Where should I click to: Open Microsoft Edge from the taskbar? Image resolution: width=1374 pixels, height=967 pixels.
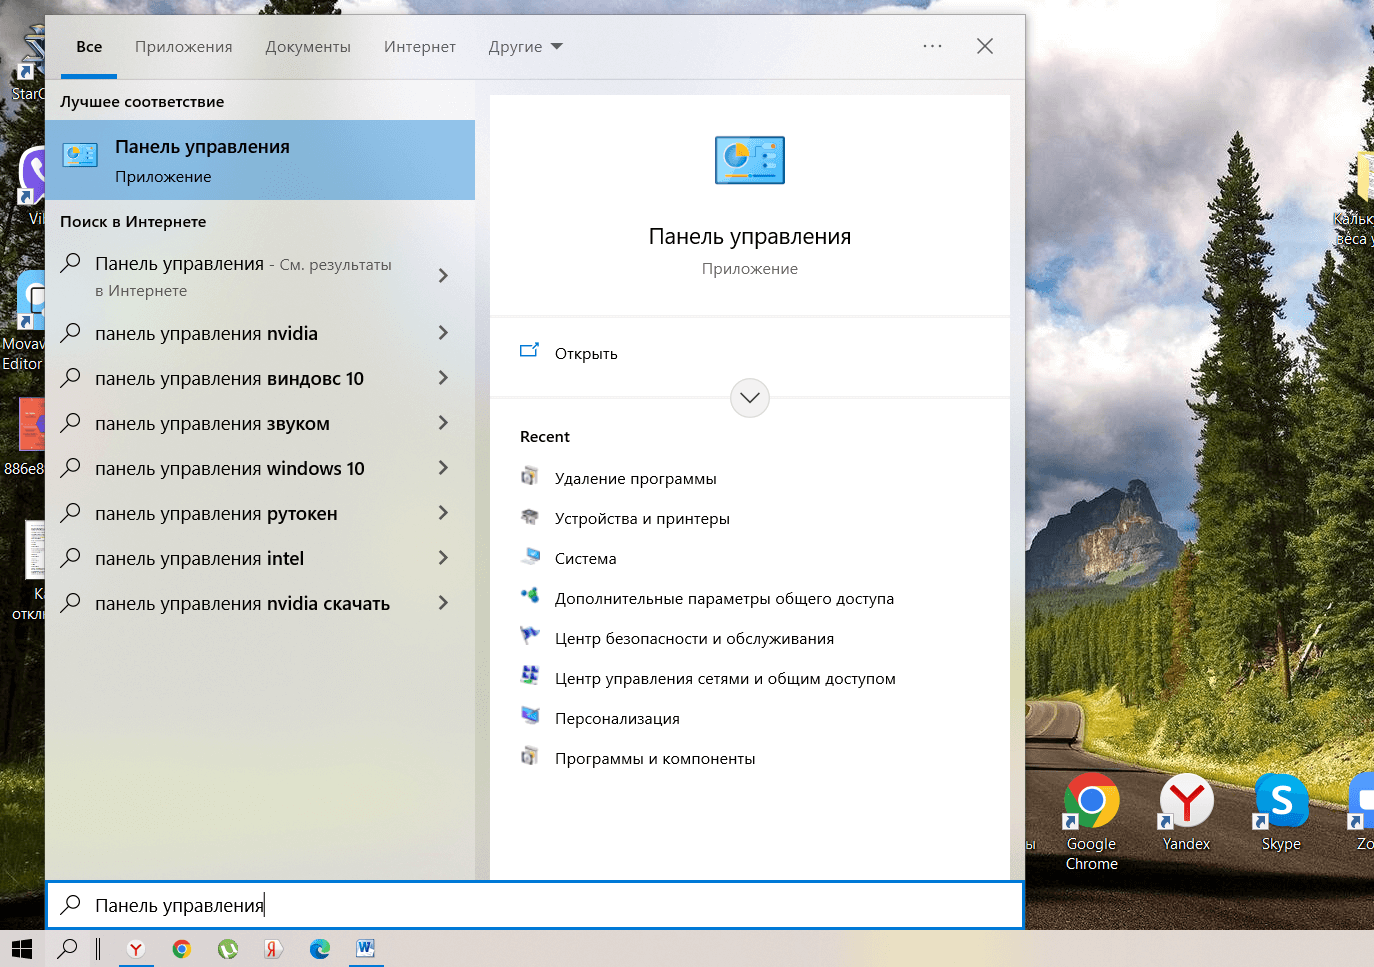[320, 949]
